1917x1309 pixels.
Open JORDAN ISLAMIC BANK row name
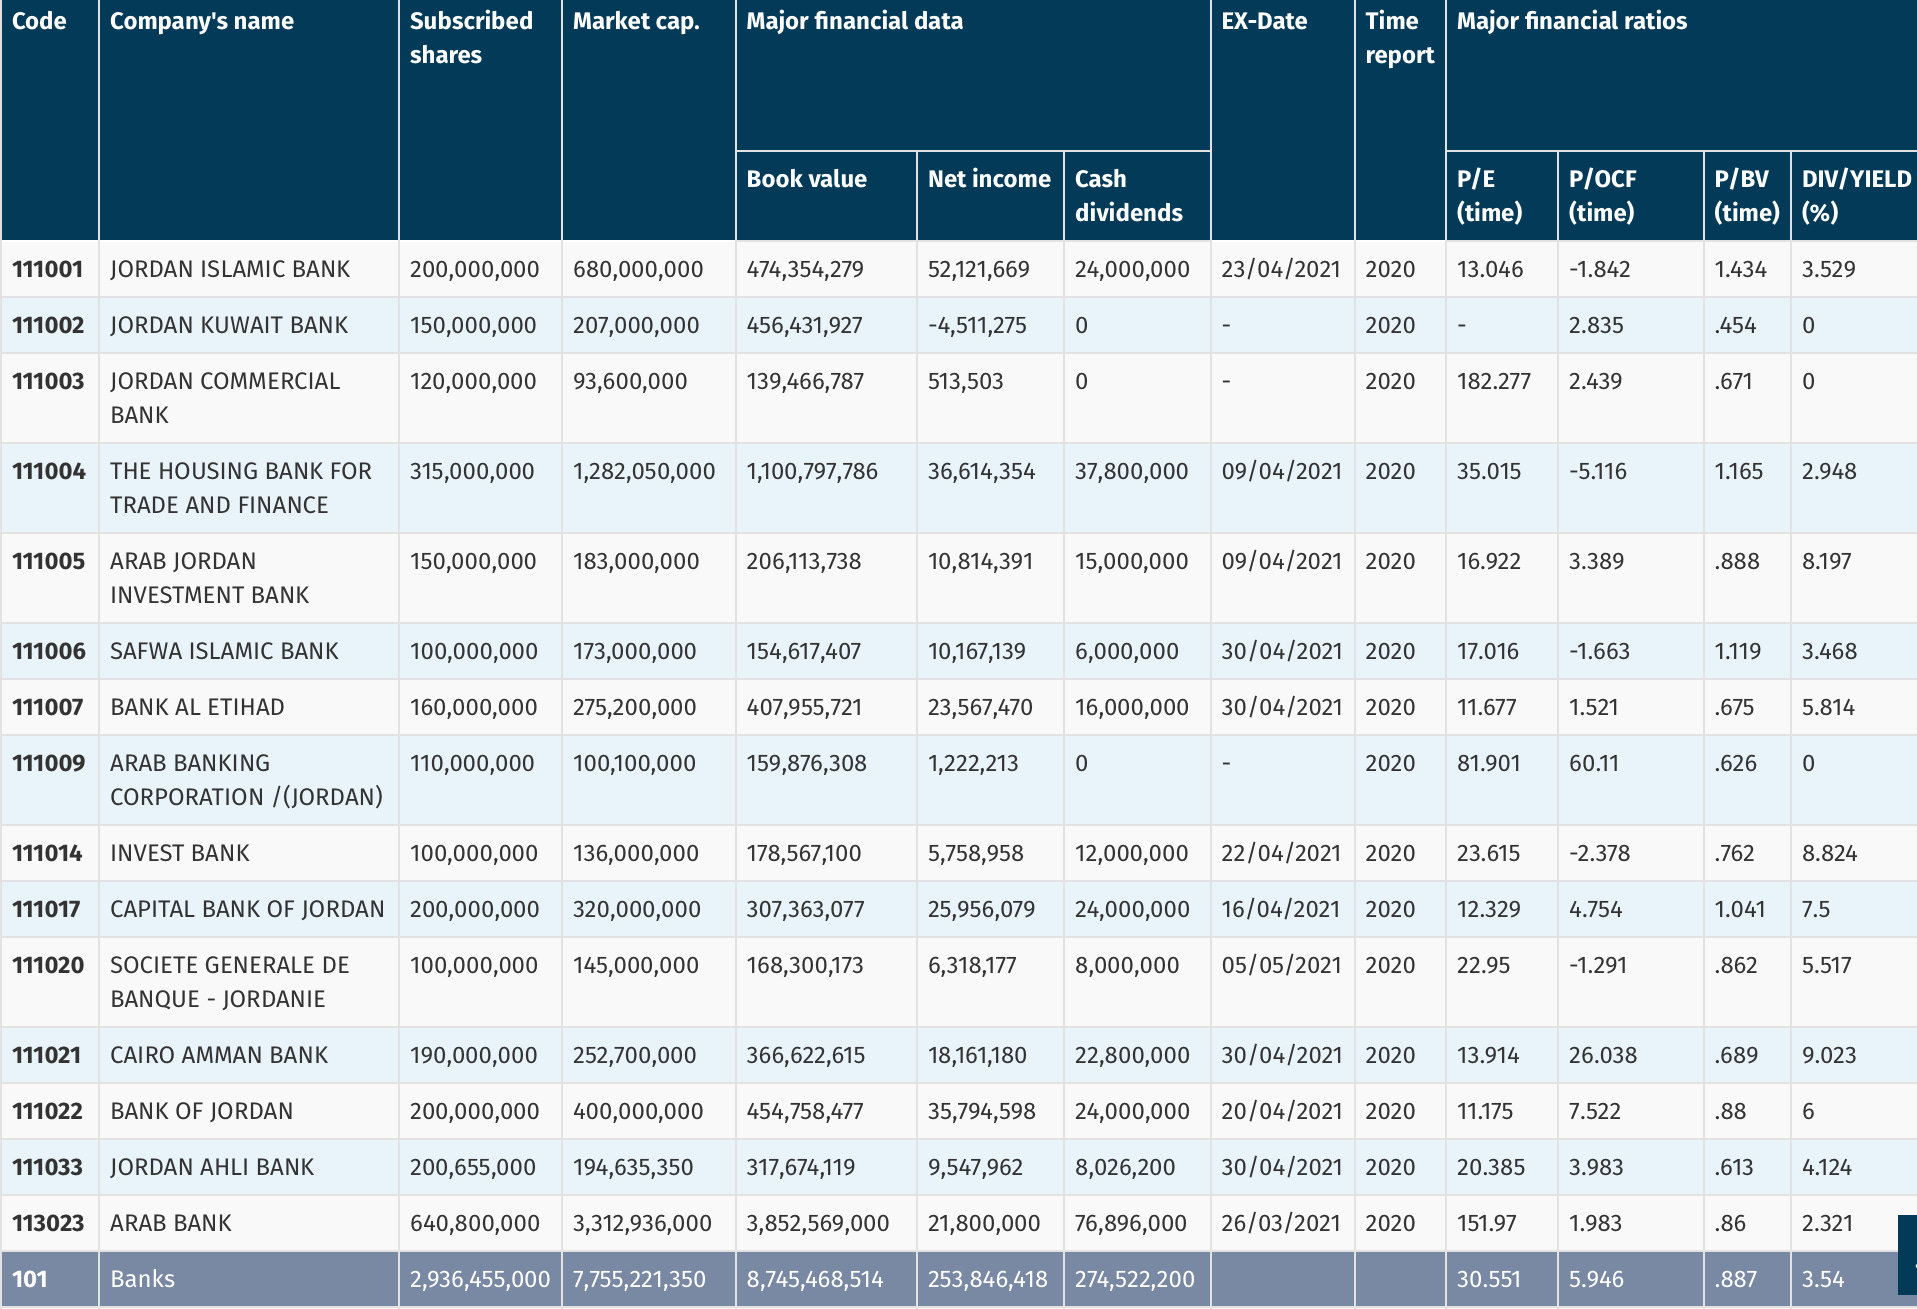pos(230,269)
